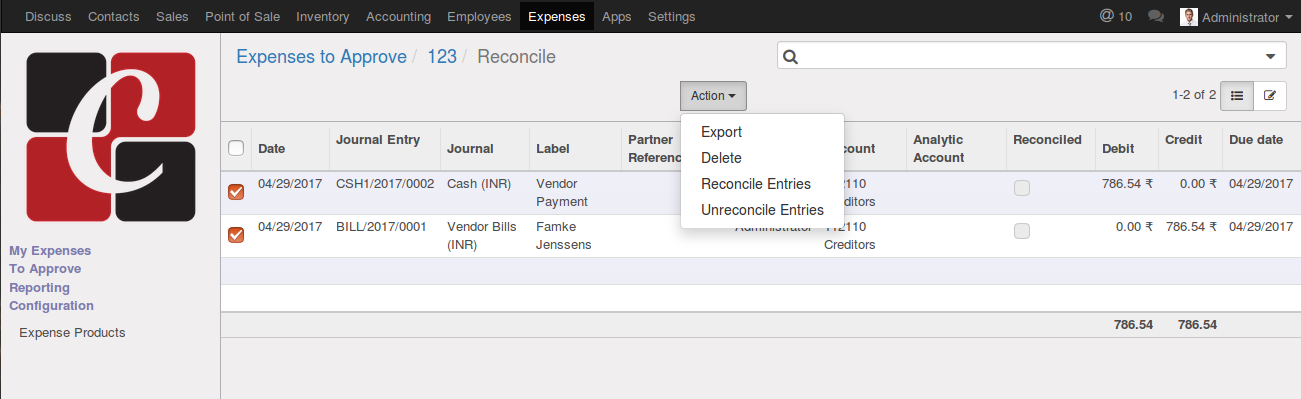Image resolution: width=1301 pixels, height=399 pixels.
Task: Select Export in the Action menu
Action: pyautogui.click(x=721, y=132)
